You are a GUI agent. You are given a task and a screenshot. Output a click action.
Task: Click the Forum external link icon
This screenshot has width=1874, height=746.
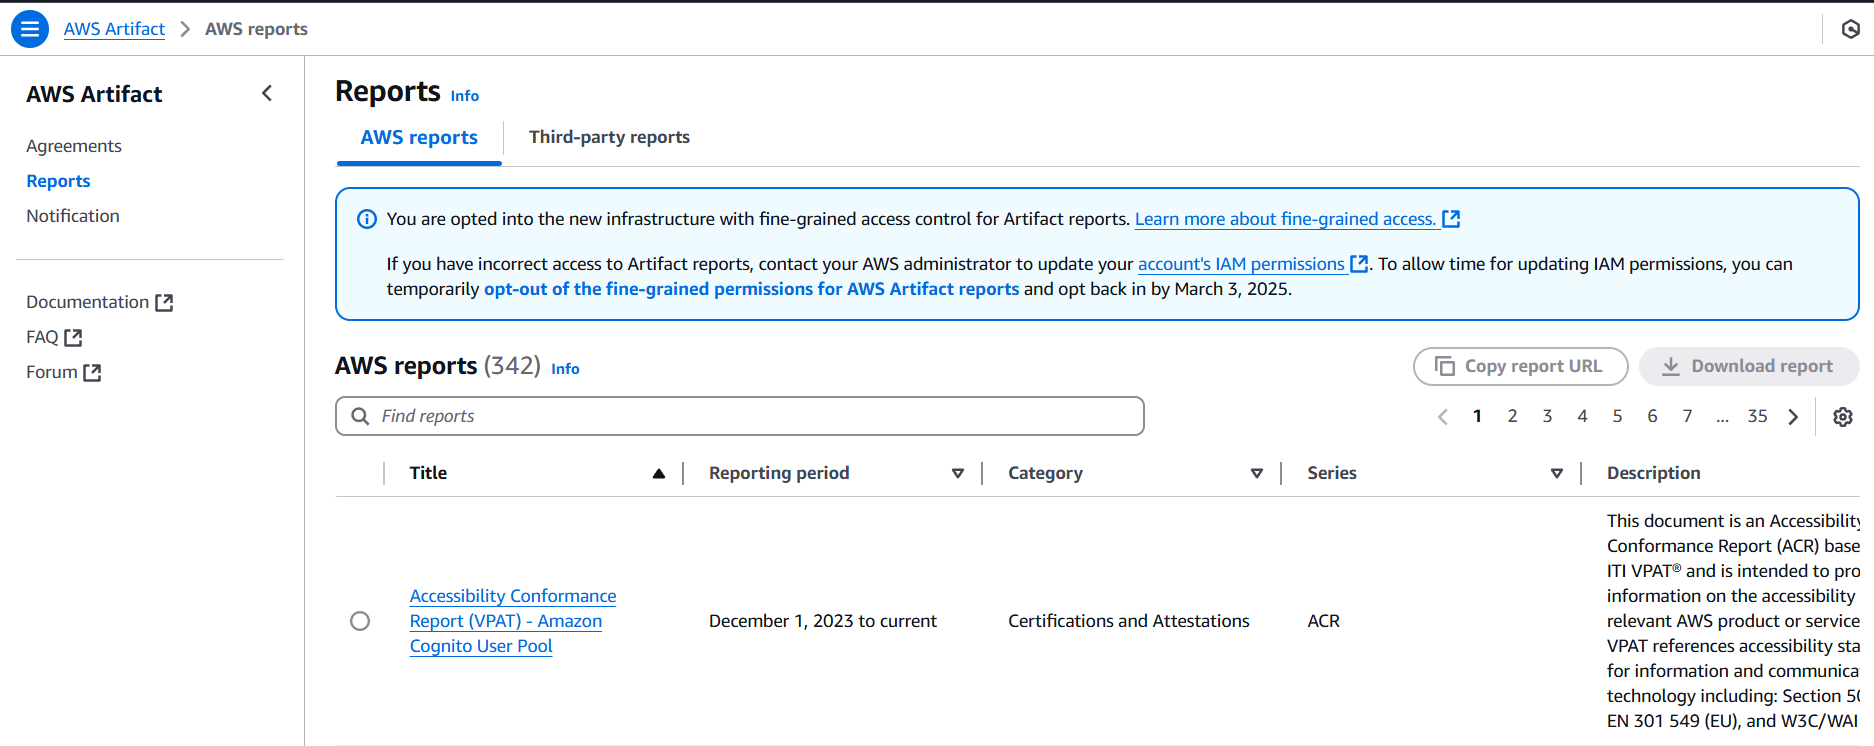point(92,372)
